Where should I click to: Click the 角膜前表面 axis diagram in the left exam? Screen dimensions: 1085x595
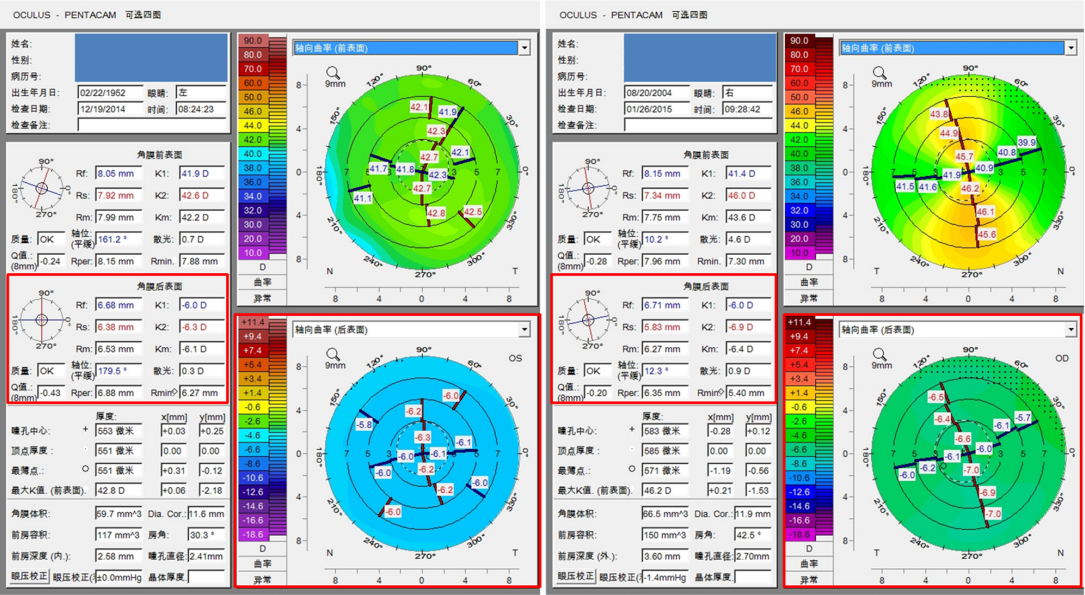click(42, 188)
